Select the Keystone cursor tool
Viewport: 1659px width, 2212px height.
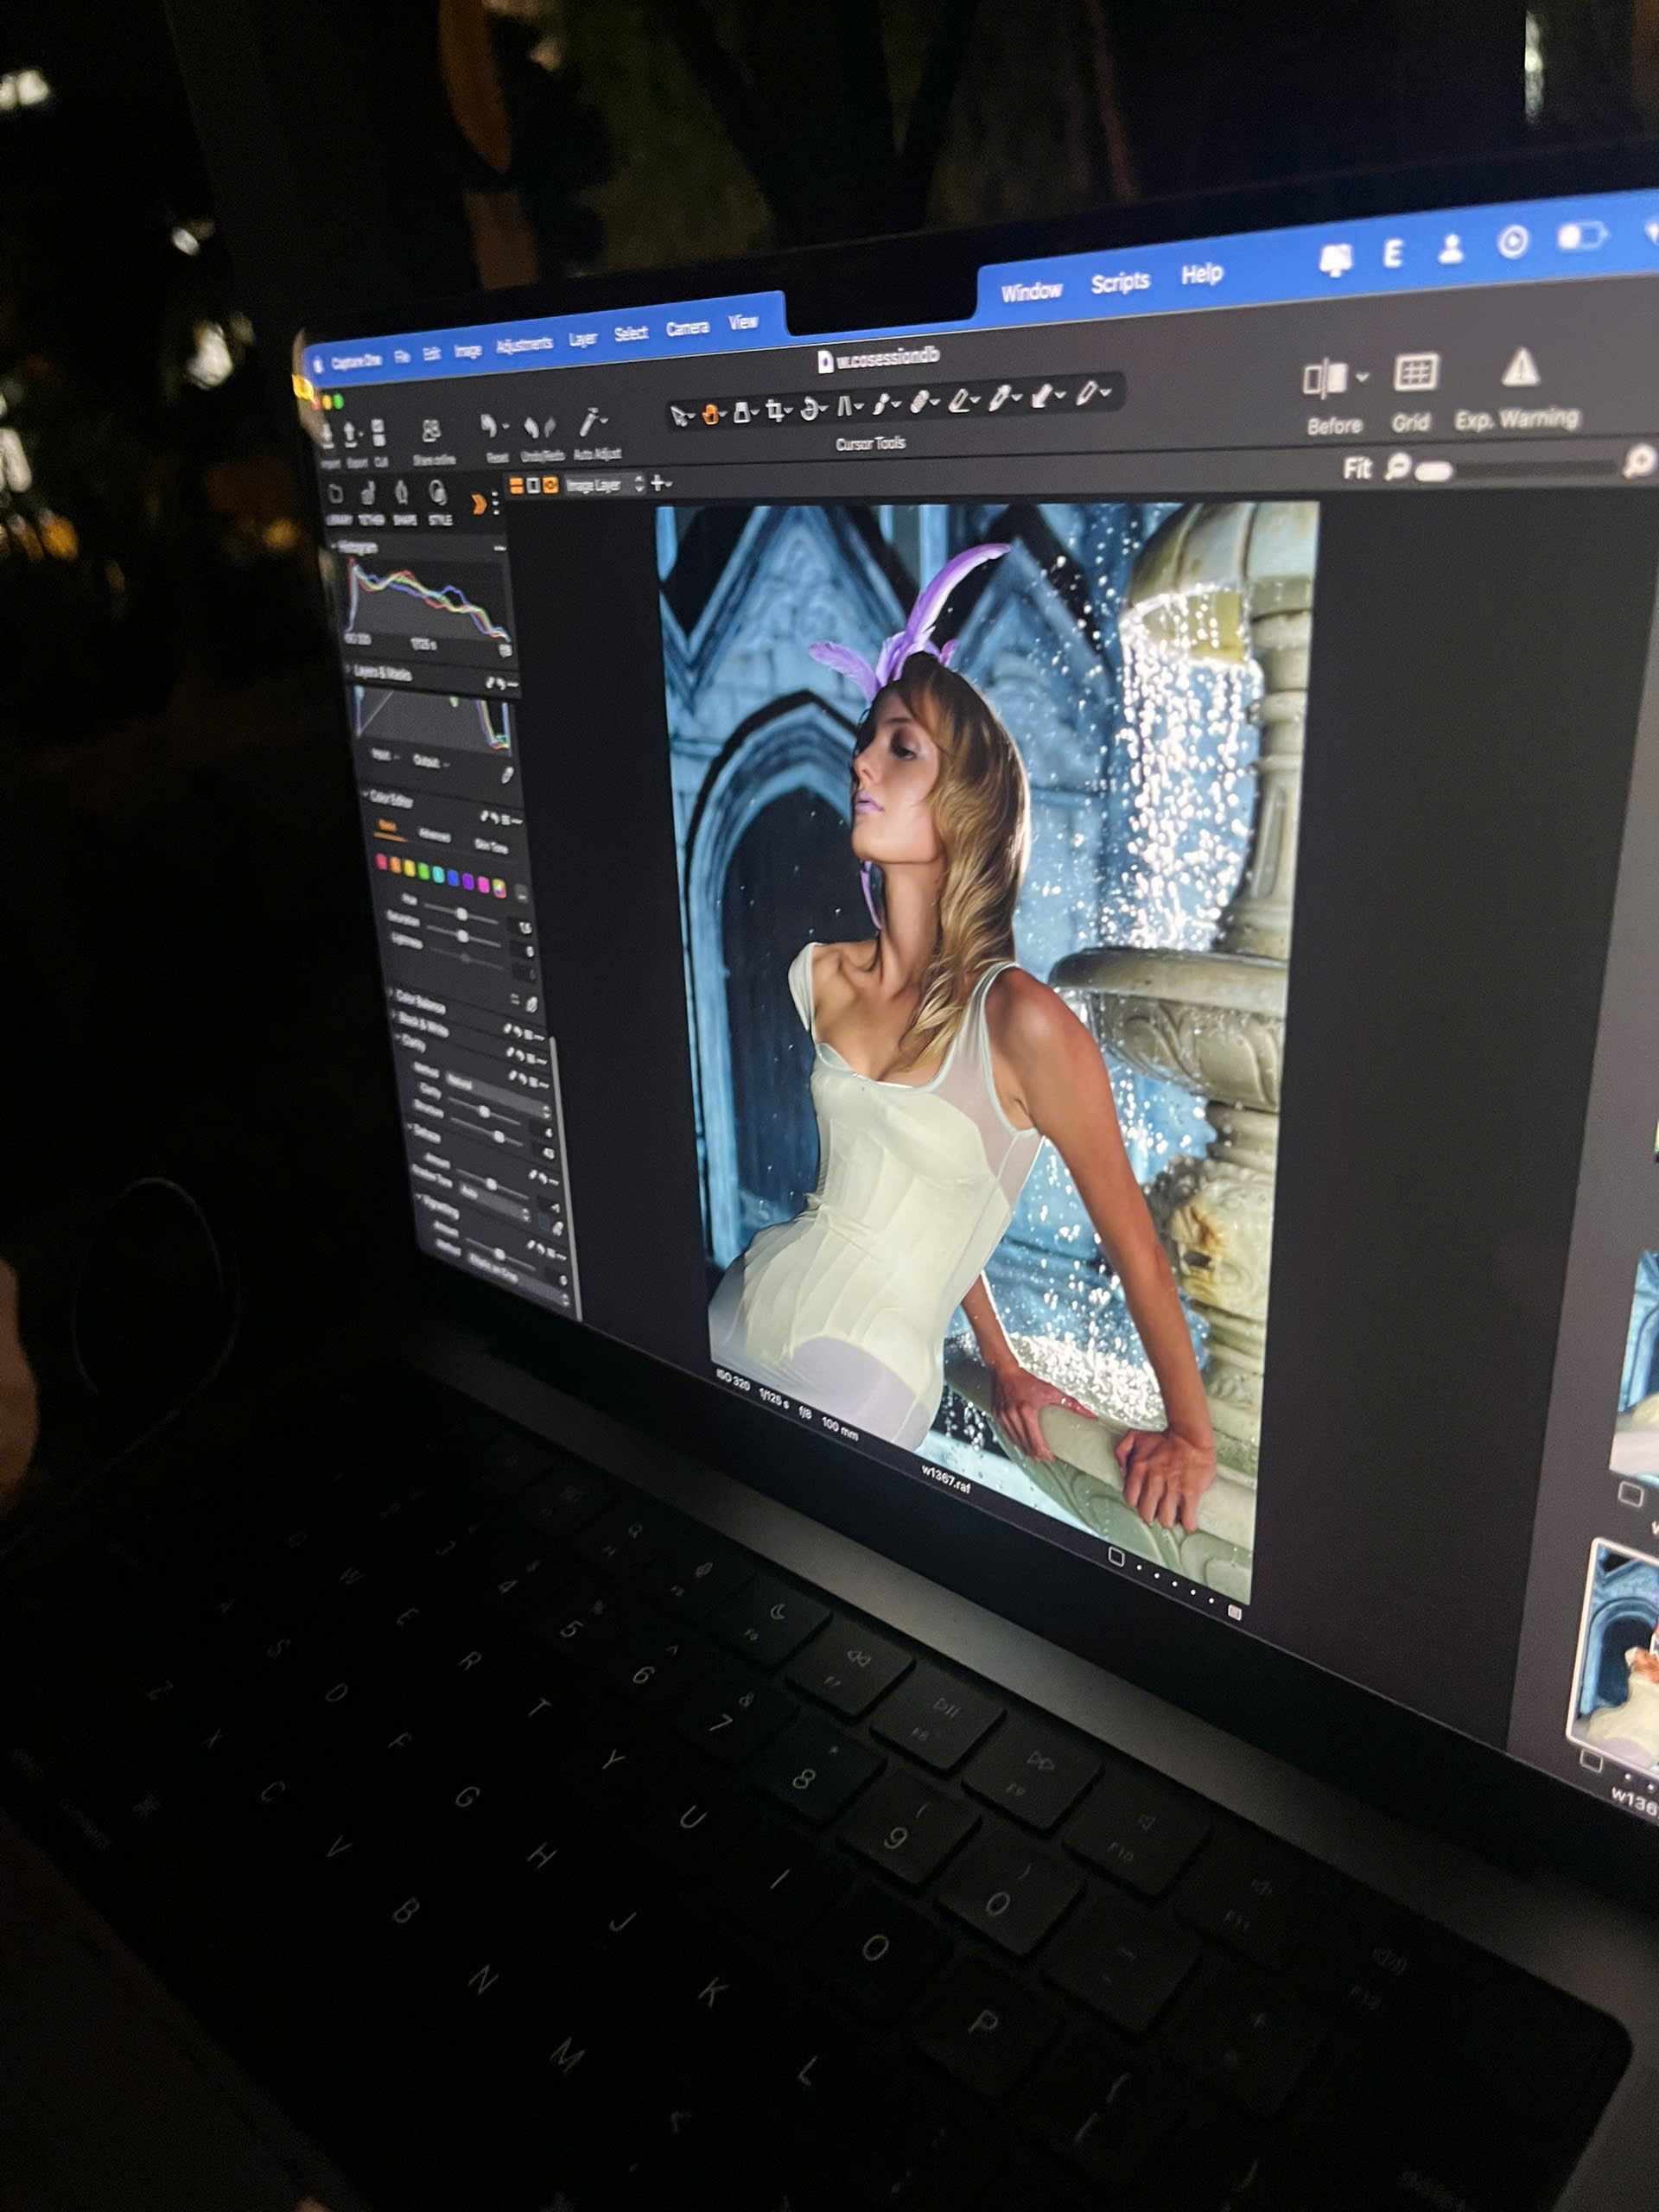[x=845, y=406]
